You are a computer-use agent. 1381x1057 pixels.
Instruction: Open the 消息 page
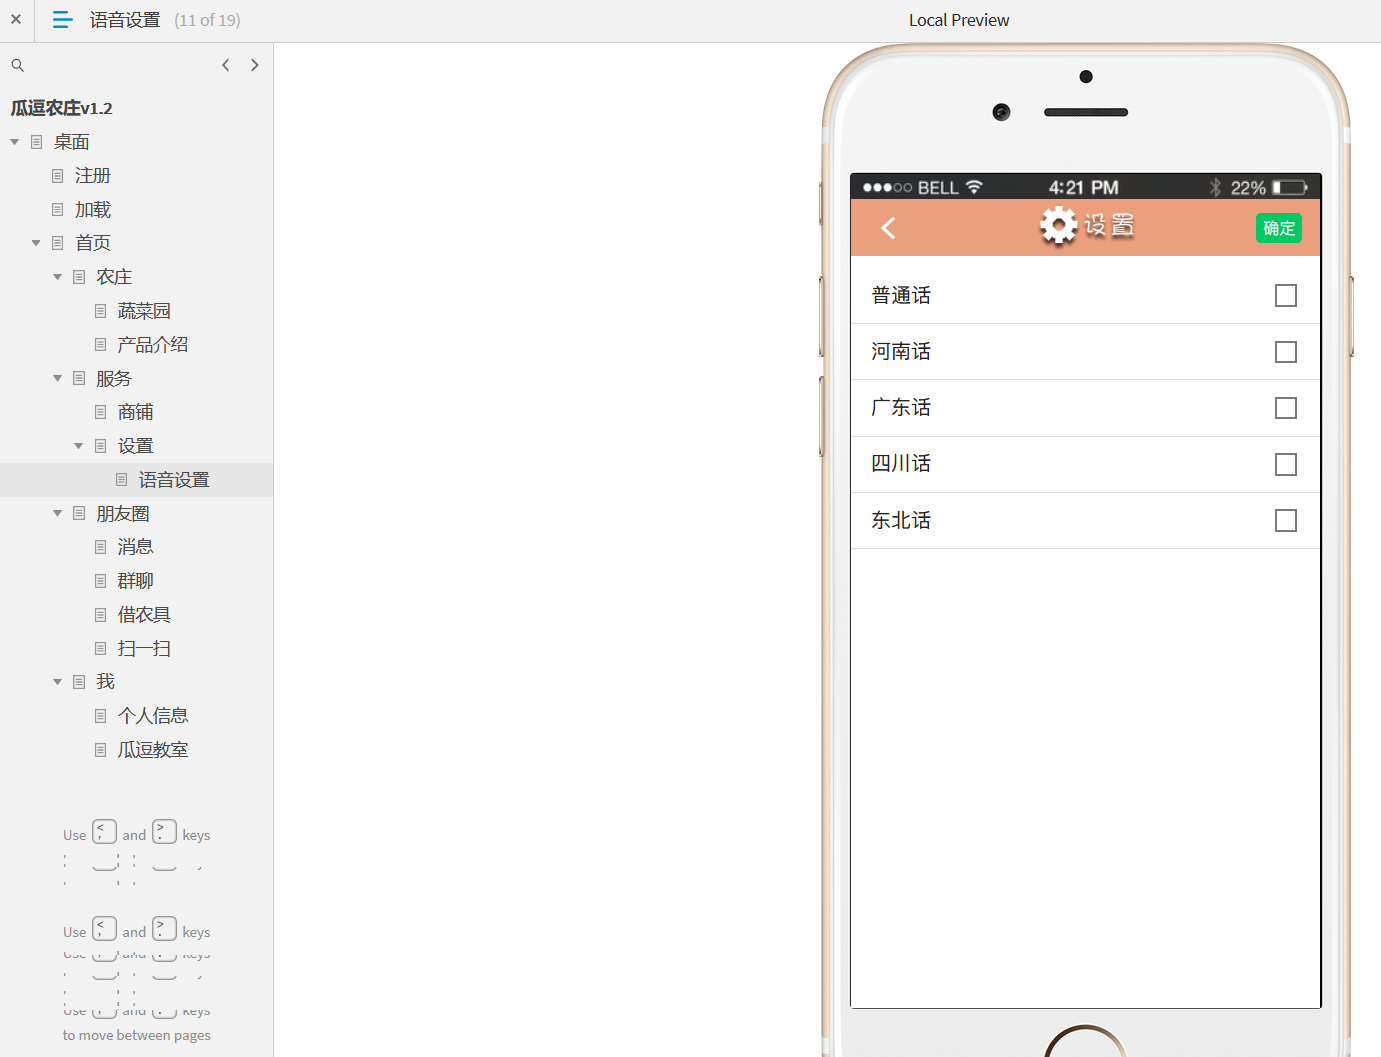tap(135, 547)
